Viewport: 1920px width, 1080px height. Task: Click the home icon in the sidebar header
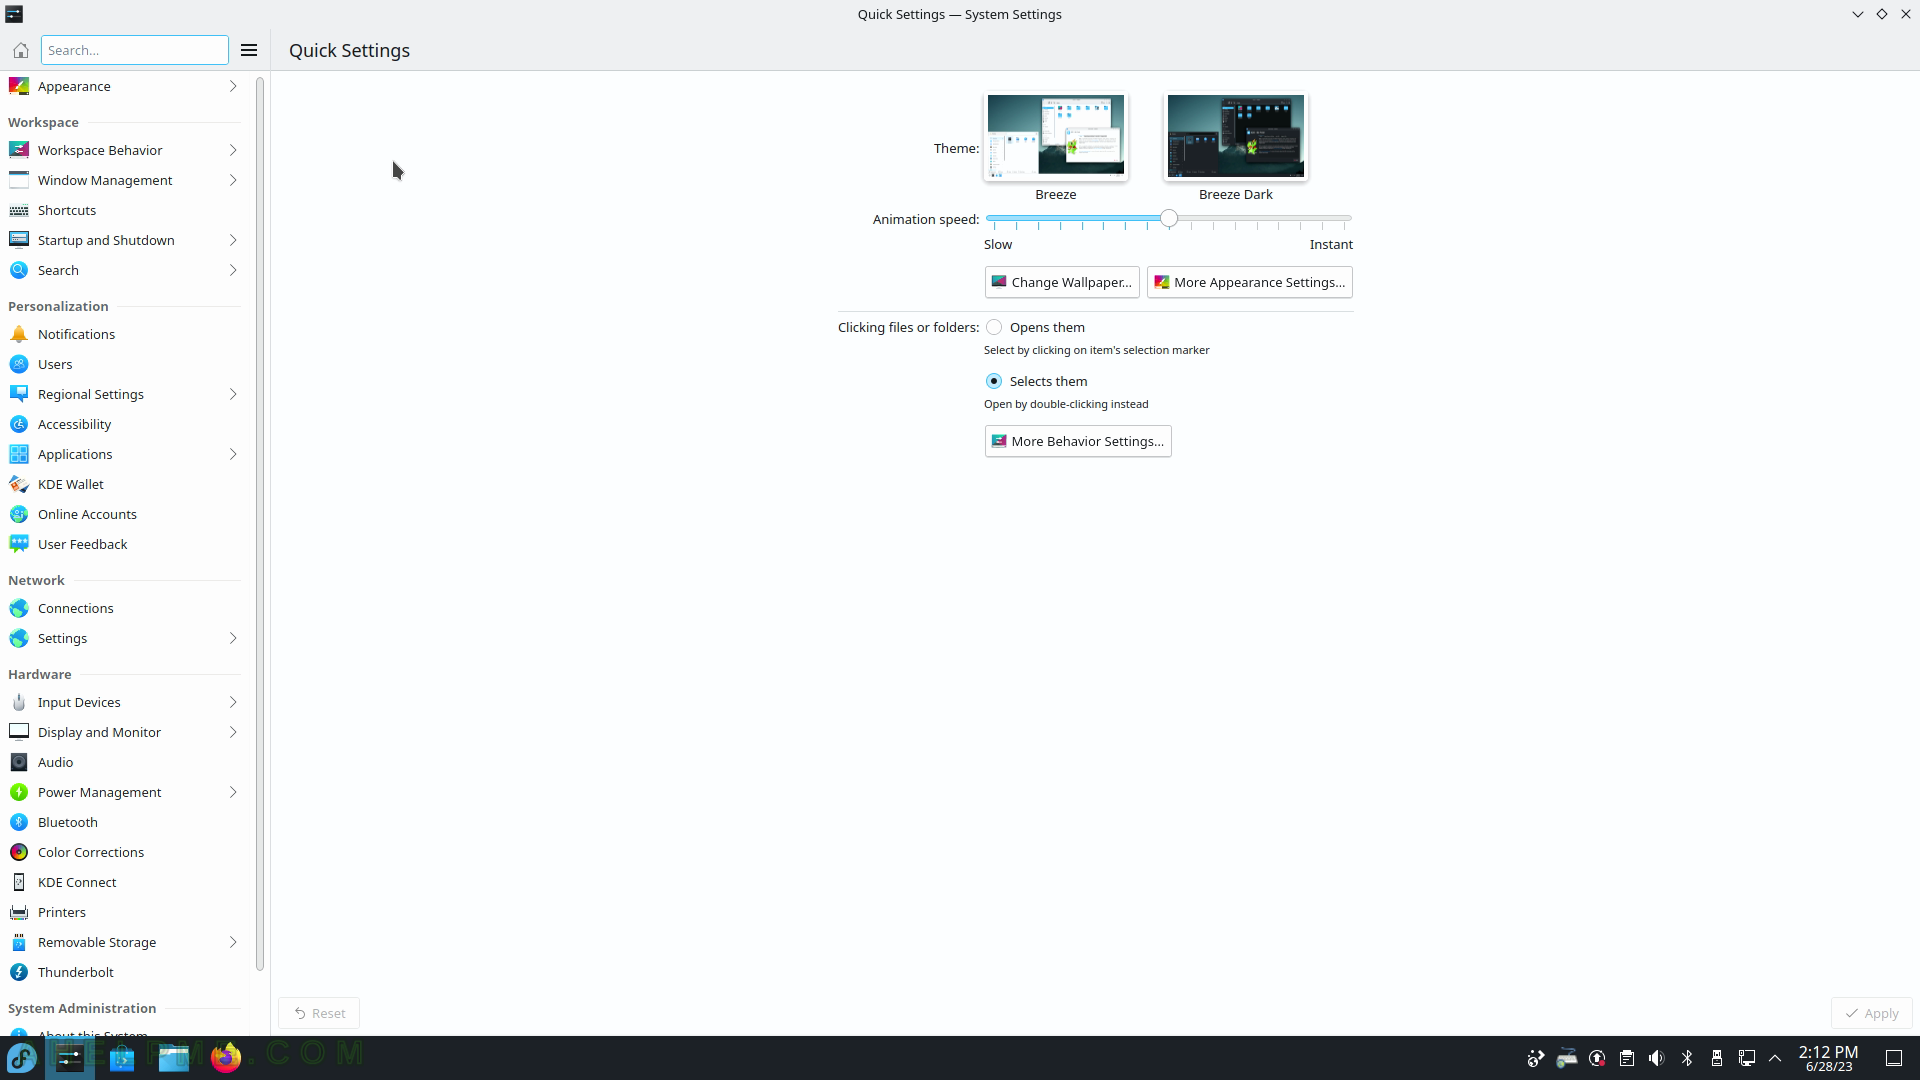pyautogui.click(x=20, y=50)
